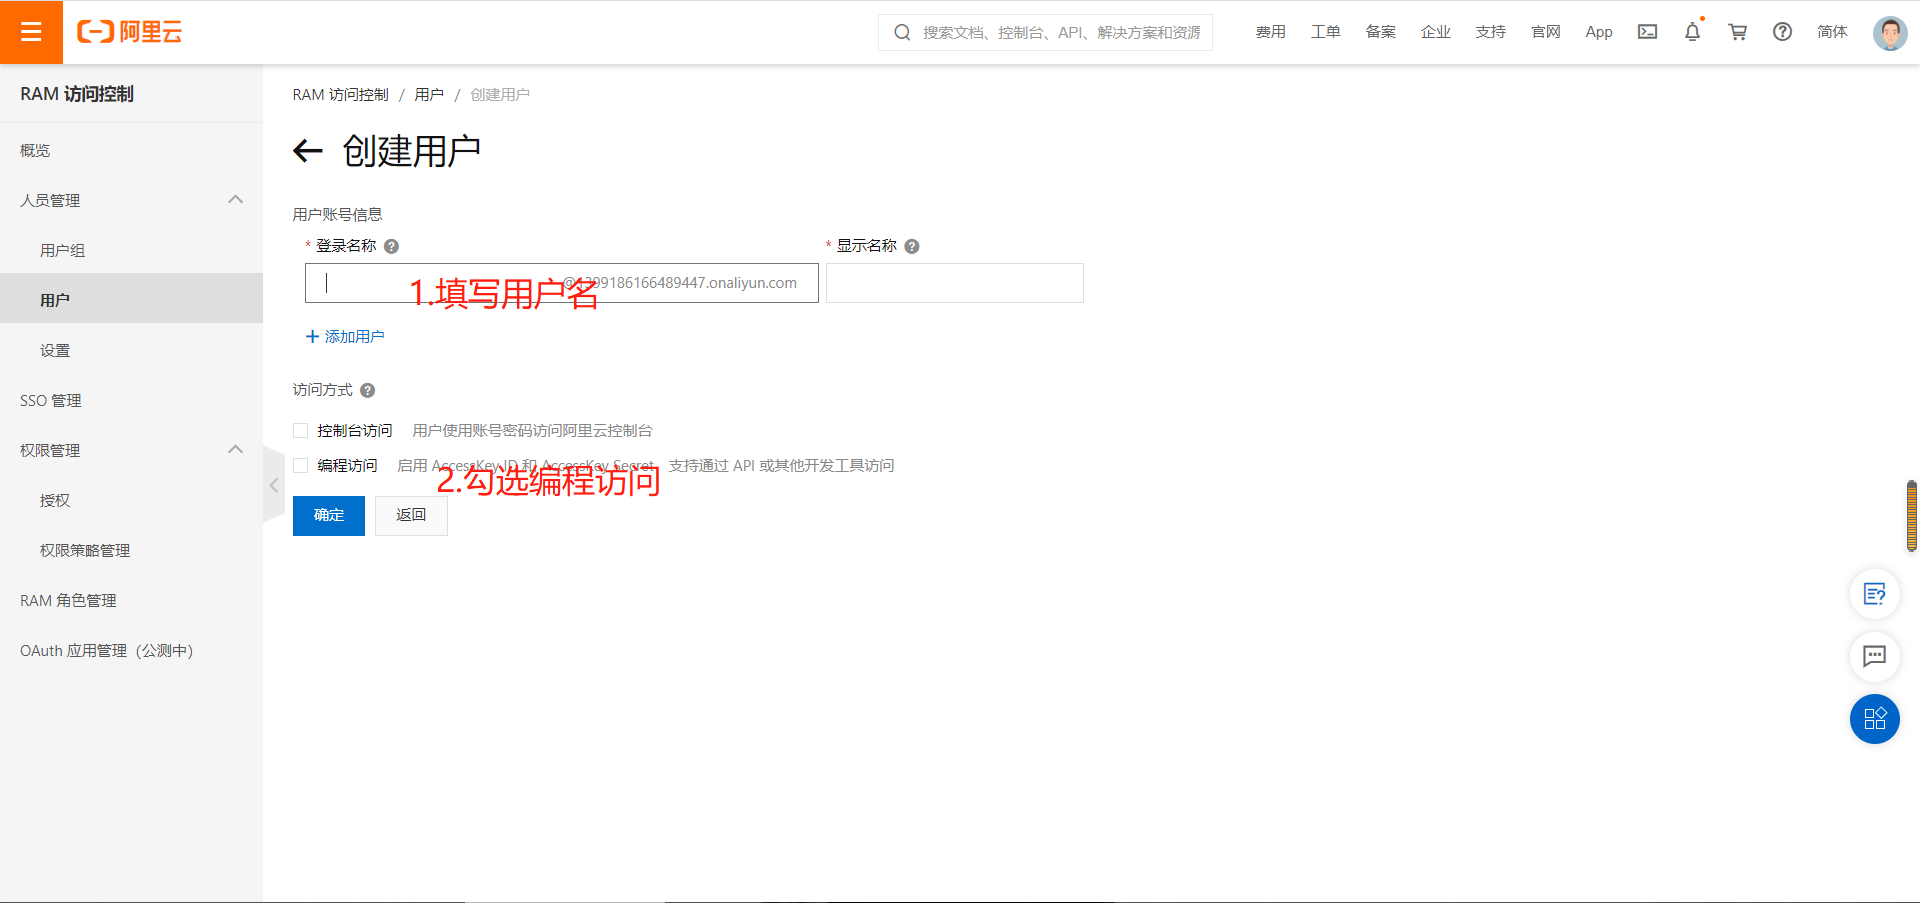The width and height of the screenshot is (1920, 903).
Task: Click the vertical page scrollbar thumb
Action: [1911, 516]
